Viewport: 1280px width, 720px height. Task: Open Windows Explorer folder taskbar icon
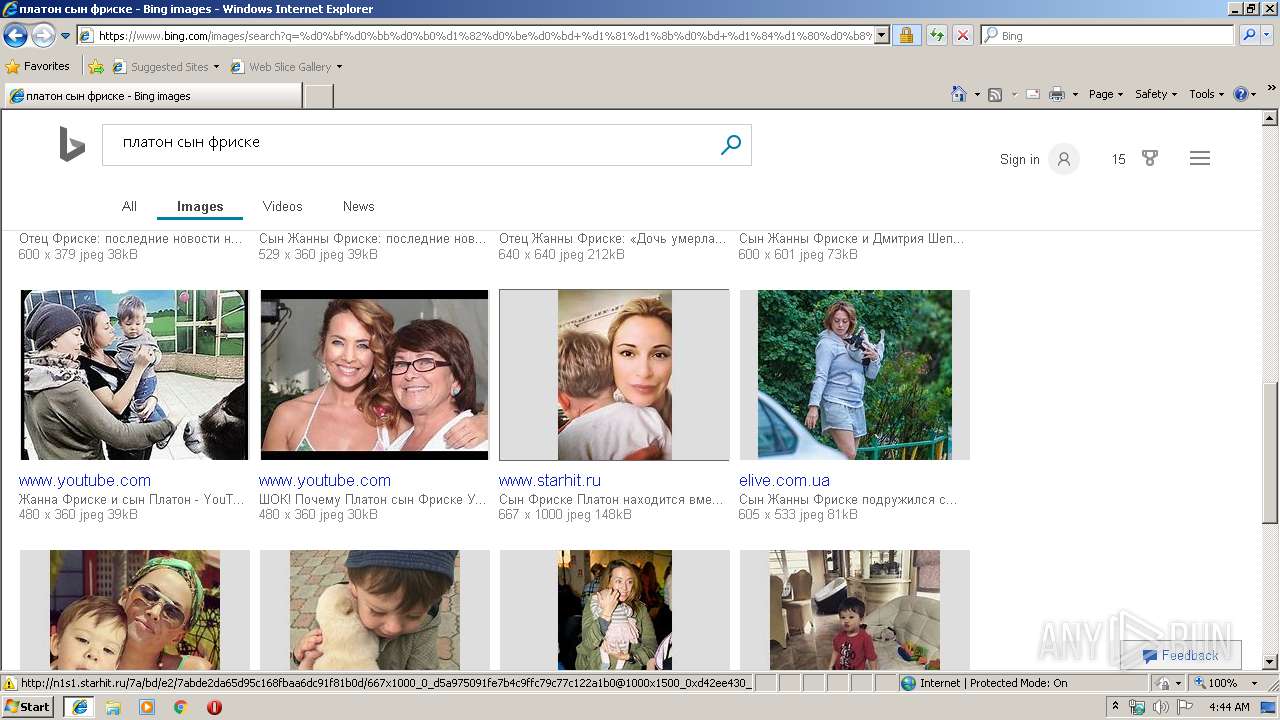point(114,706)
